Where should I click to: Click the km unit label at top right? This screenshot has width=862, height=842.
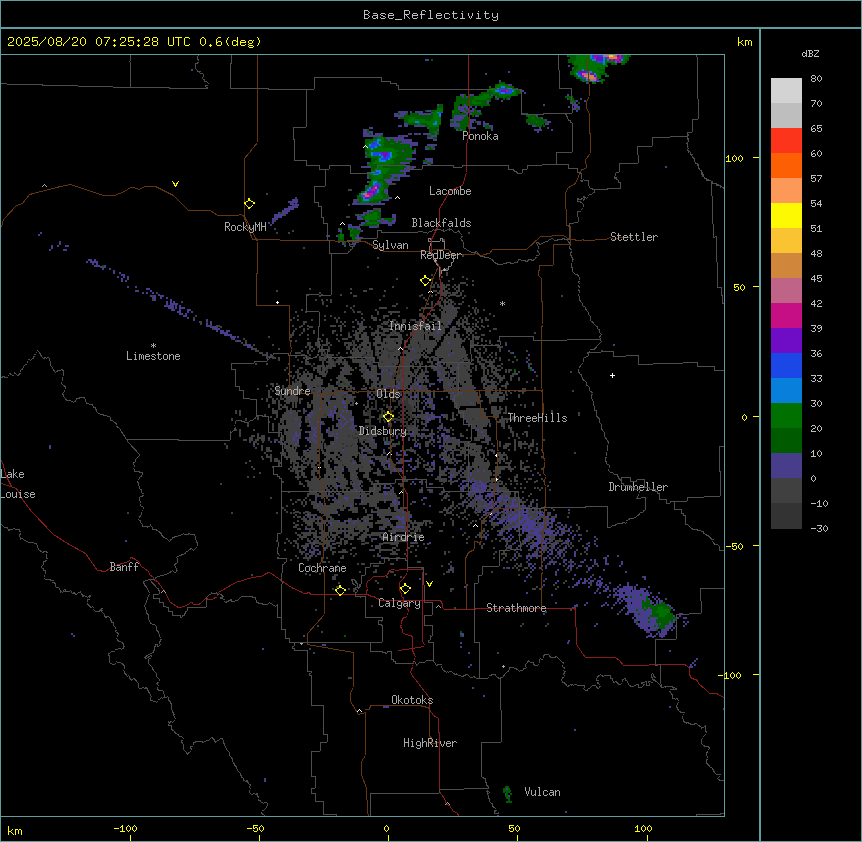pyautogui.click(x=745, y=42)
